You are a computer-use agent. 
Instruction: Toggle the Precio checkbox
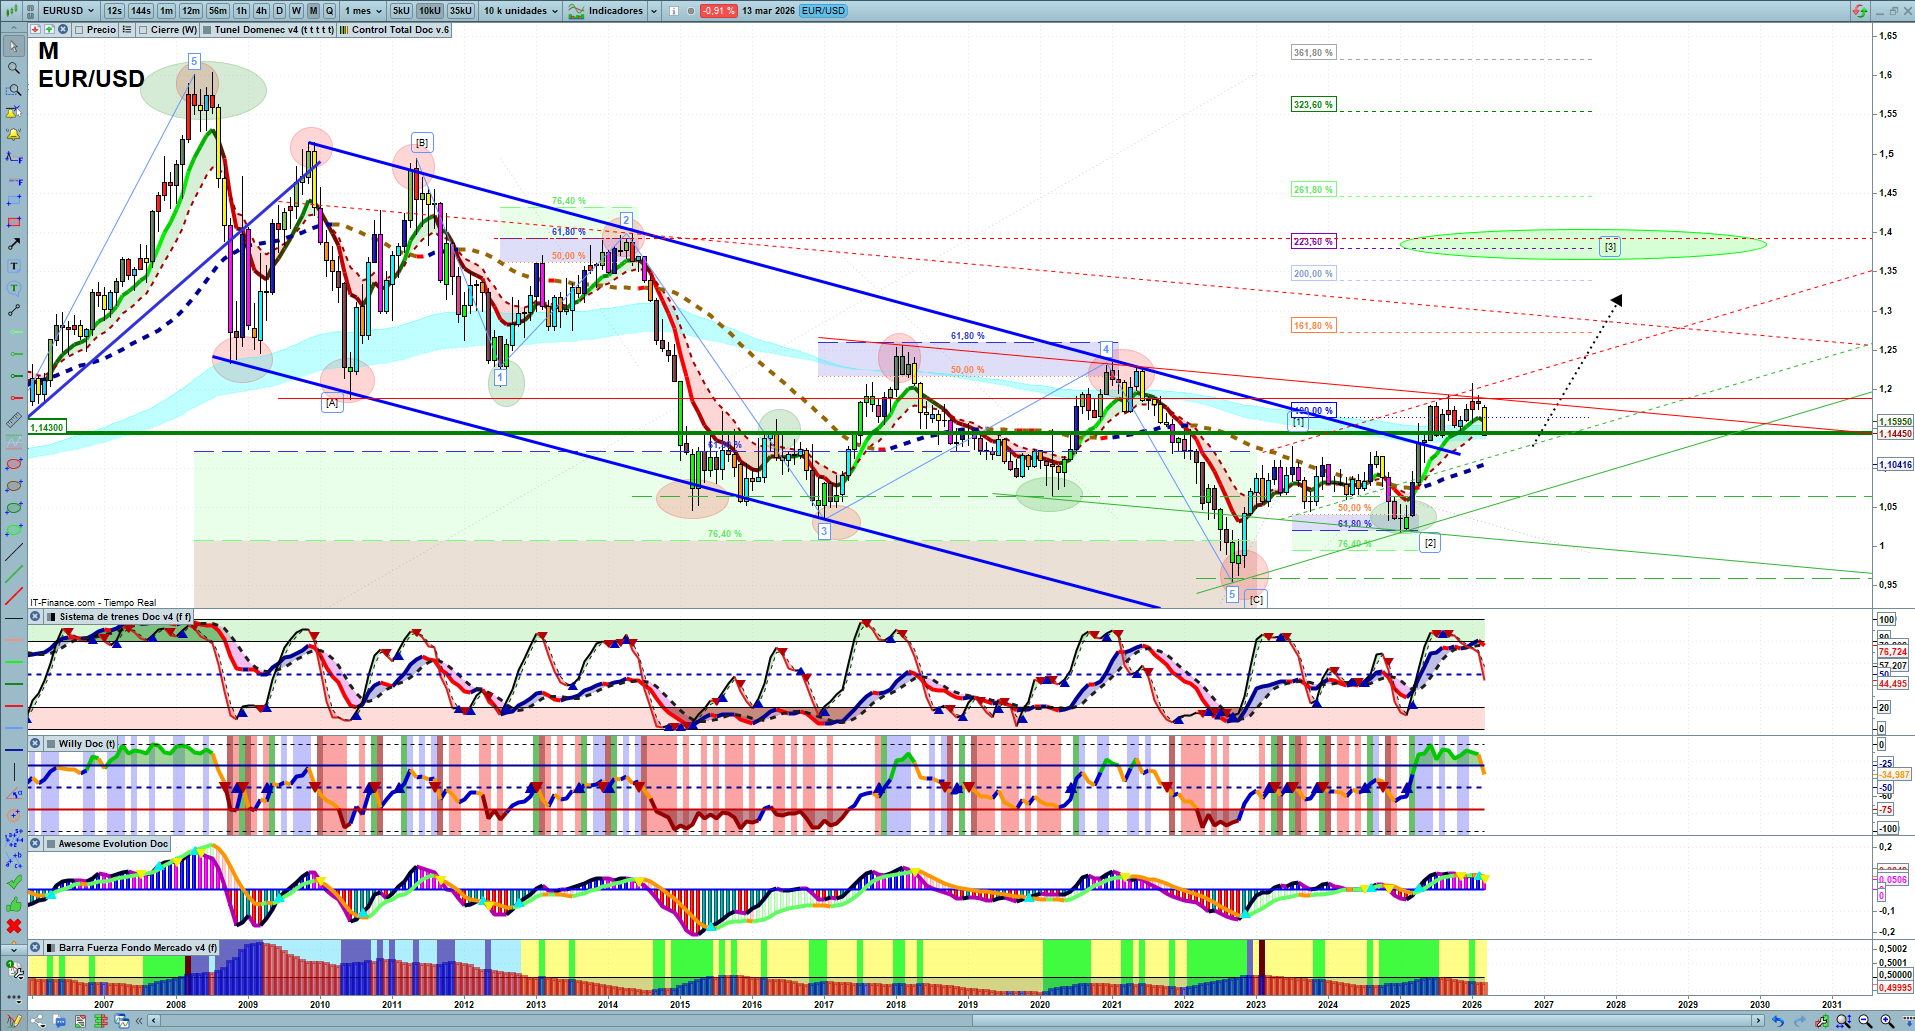(x=79, y=30)
